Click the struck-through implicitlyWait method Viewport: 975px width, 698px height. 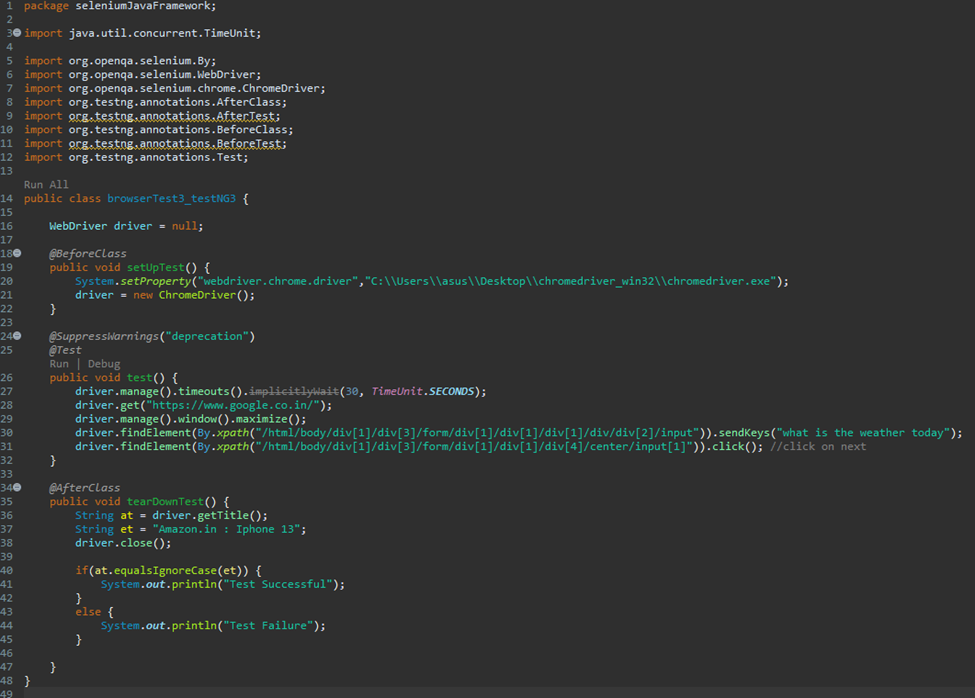[x=294, y=391]
